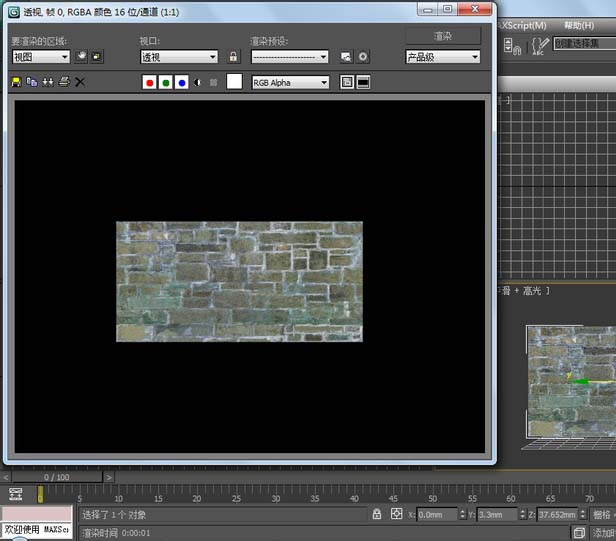Click the copy image icon
Viewport: 616px width, 541px height.
[x=32, y=81]
